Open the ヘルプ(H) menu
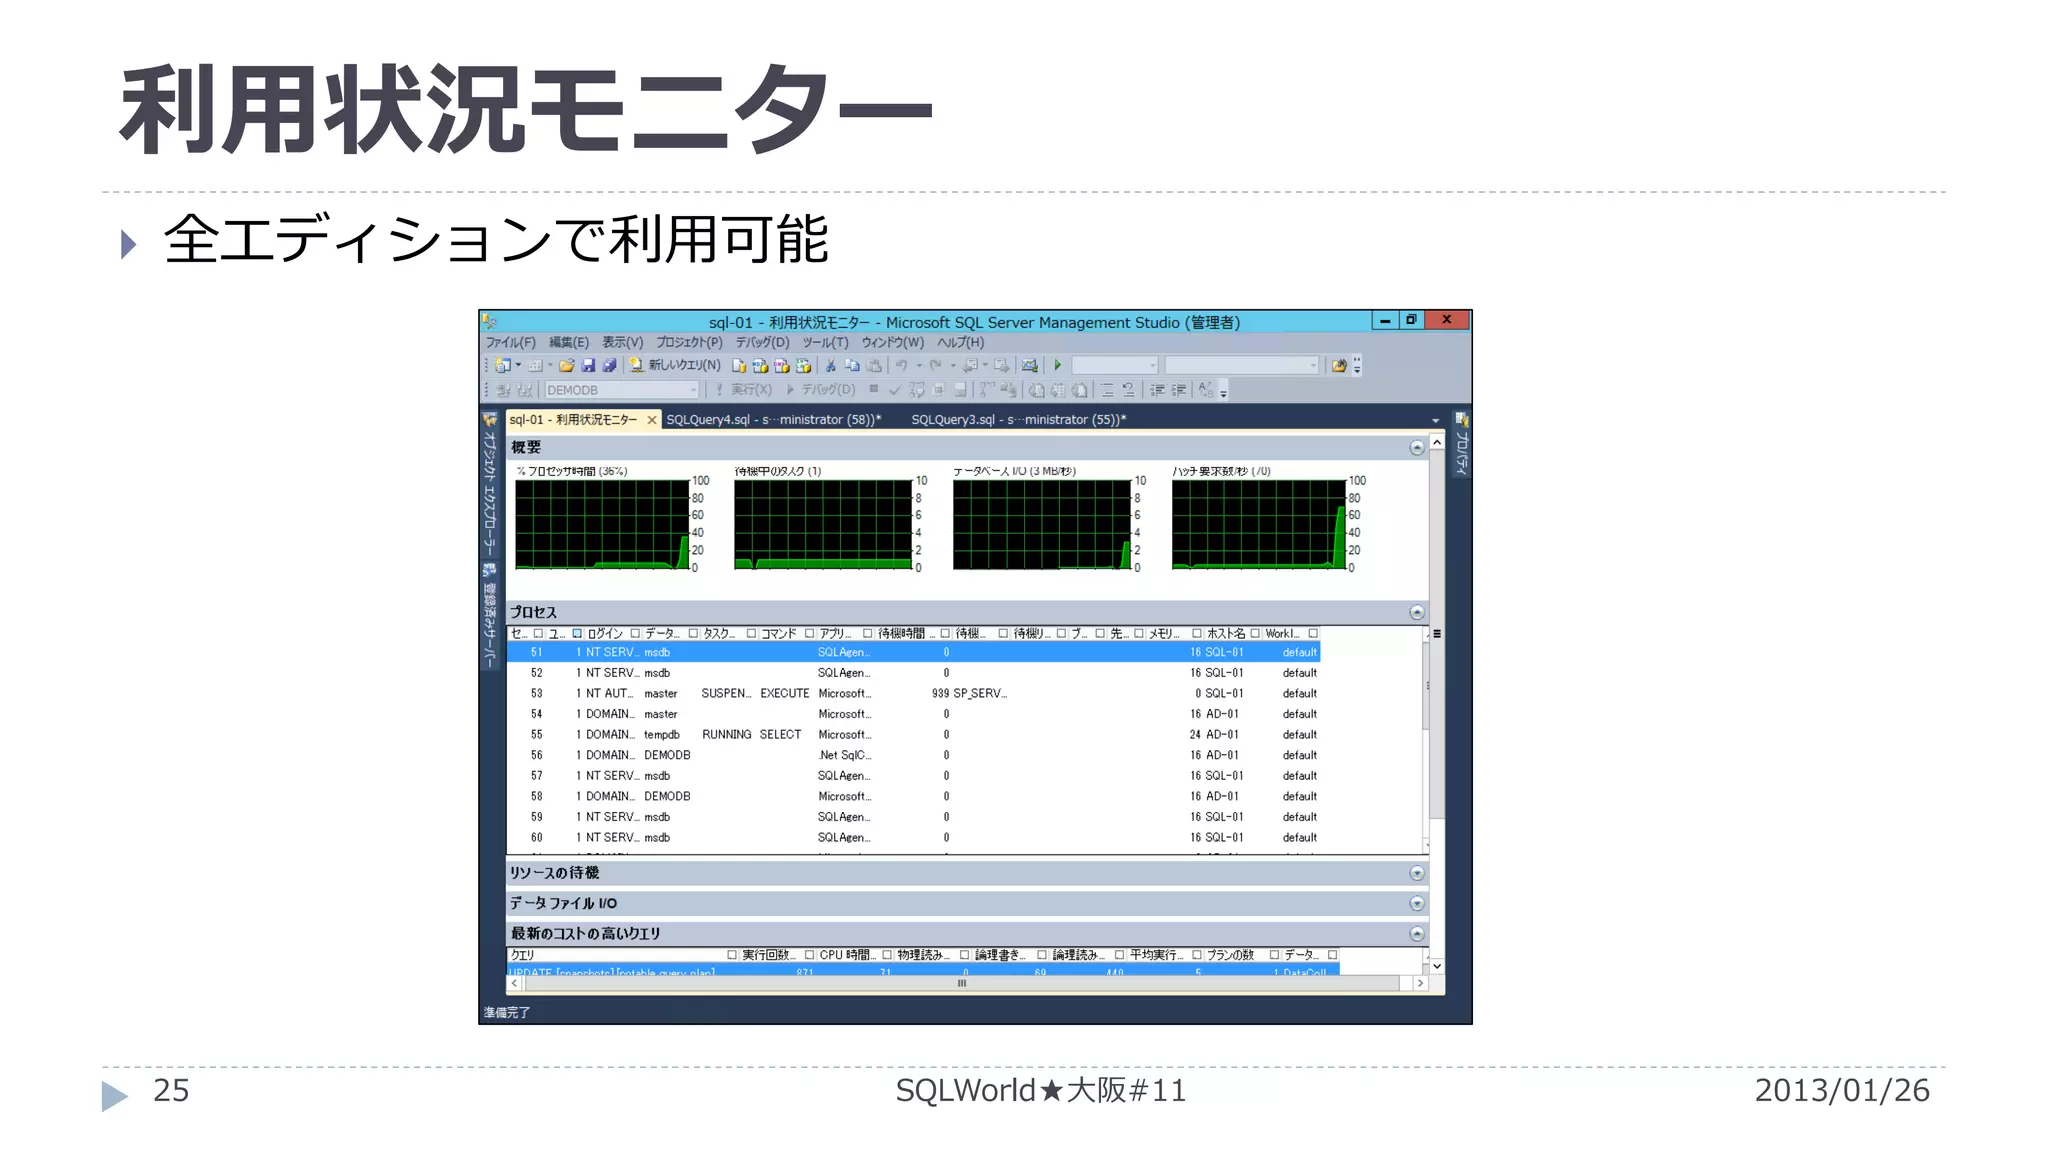Viewport: 2048px width, 1152px height. pyautogui.click(x=960, y=342)
